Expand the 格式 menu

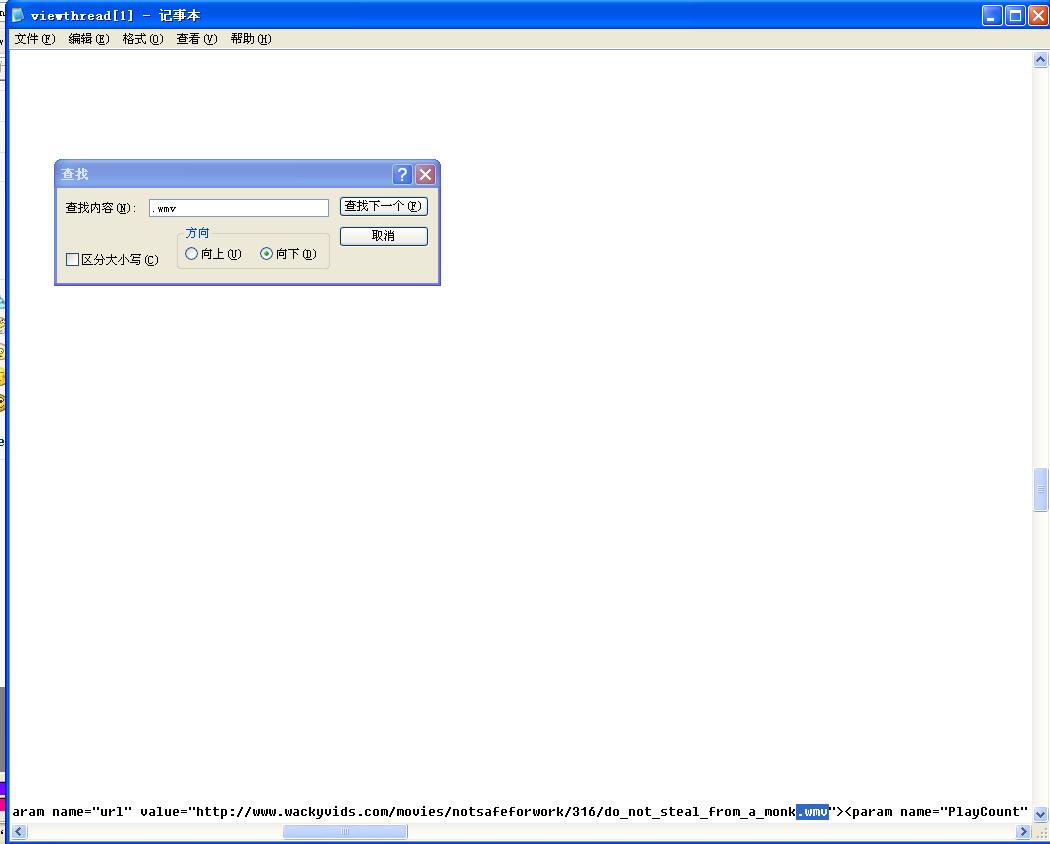click(142, 39)
